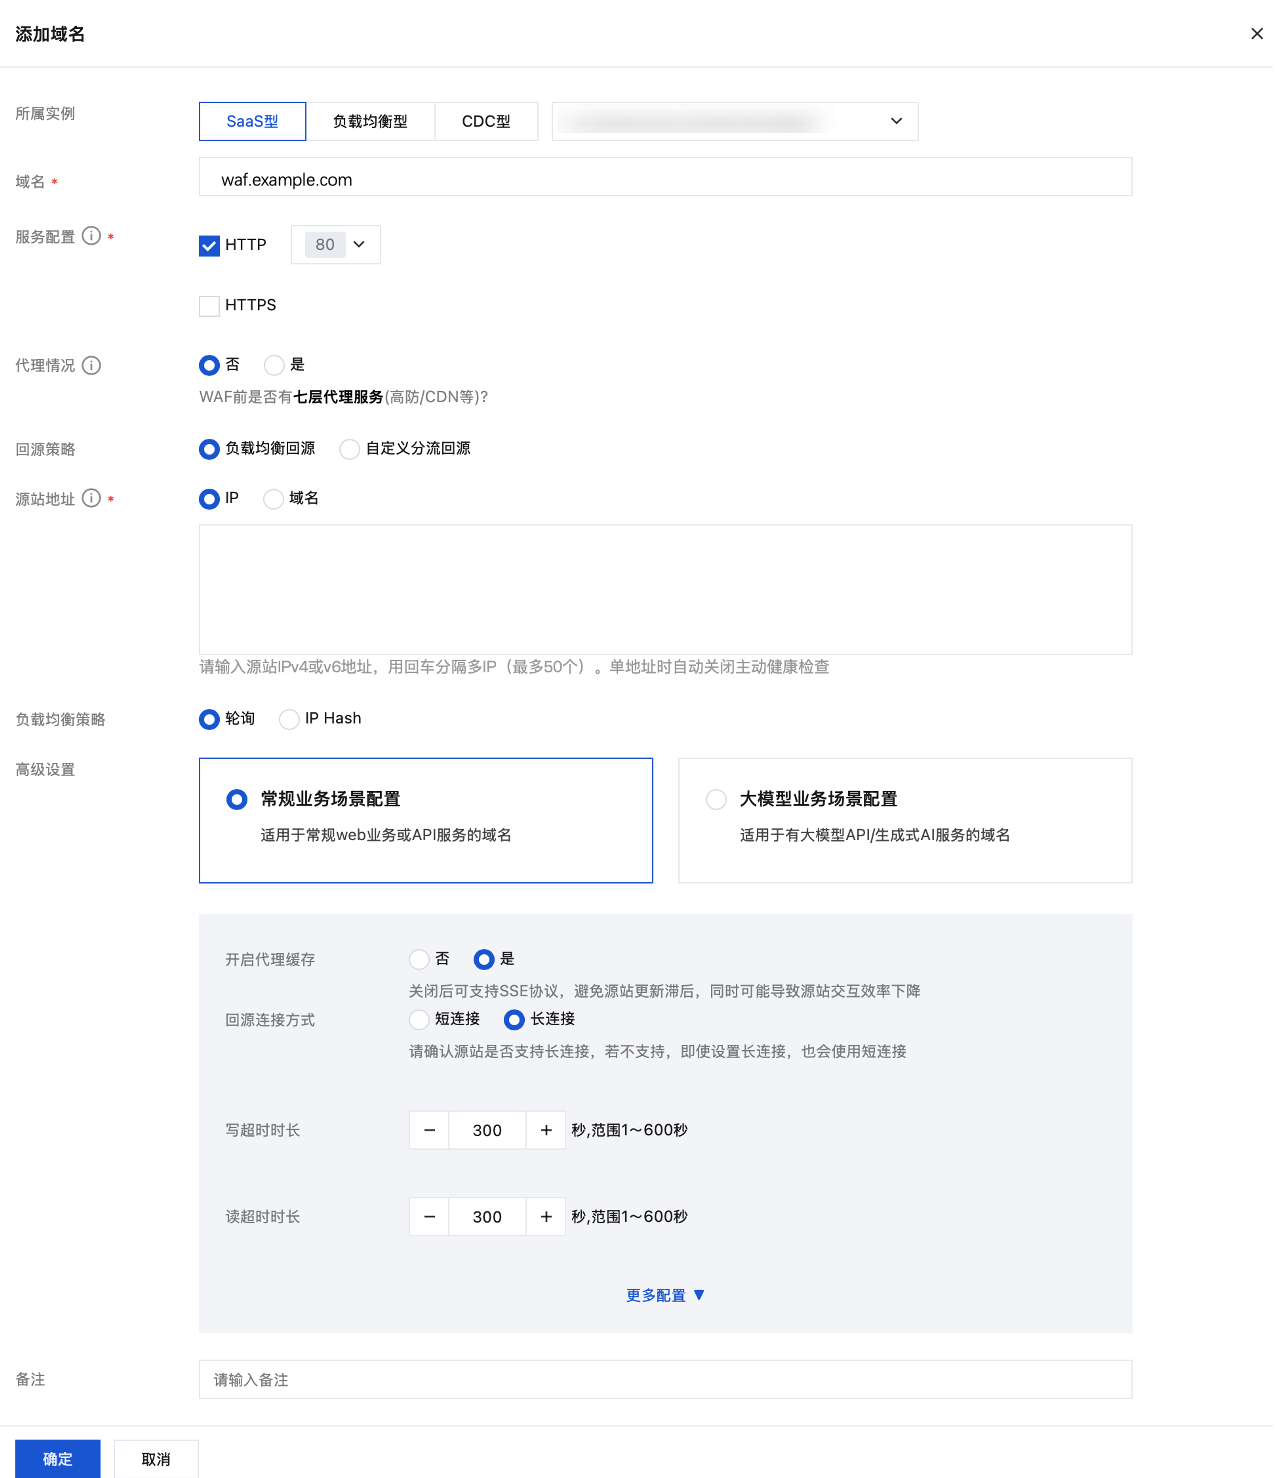
Task: Open the instance selection dropdown
Action: [x=735, y=121]
